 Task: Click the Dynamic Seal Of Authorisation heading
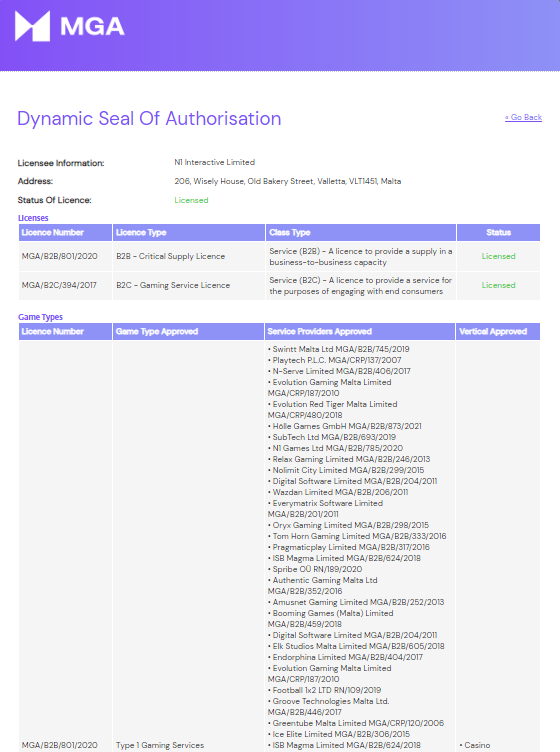[149, 118]
